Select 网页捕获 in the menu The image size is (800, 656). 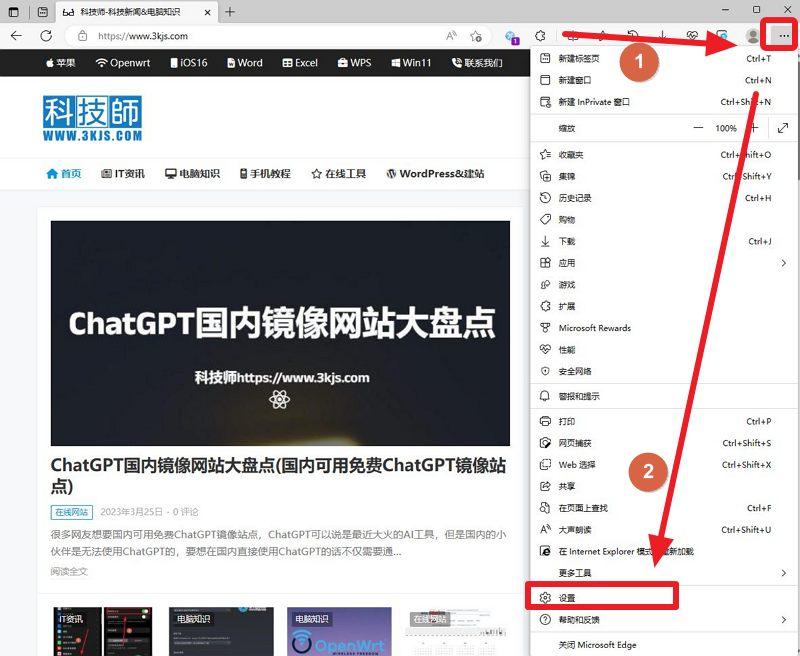click(663, 443)
